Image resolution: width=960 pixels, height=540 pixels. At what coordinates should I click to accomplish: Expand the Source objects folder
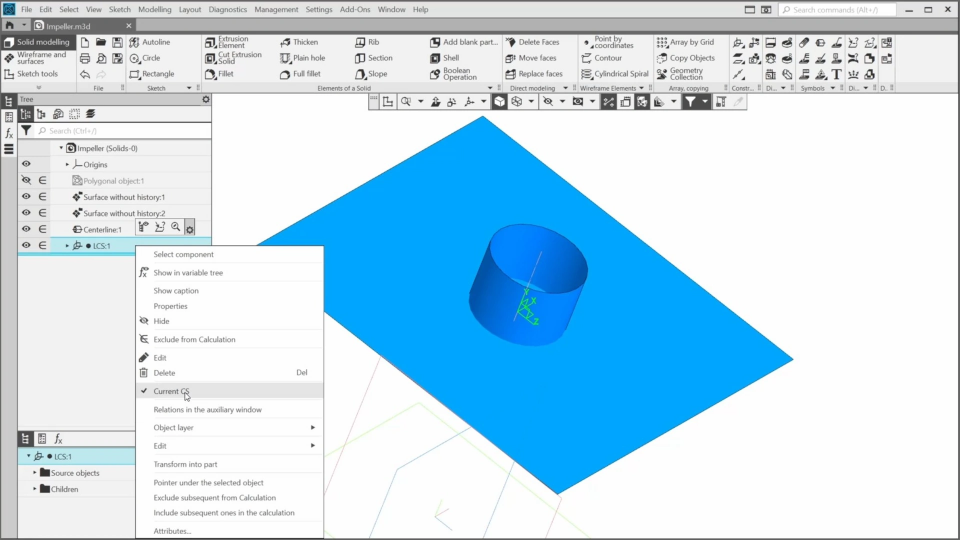[x=35, y=473]
